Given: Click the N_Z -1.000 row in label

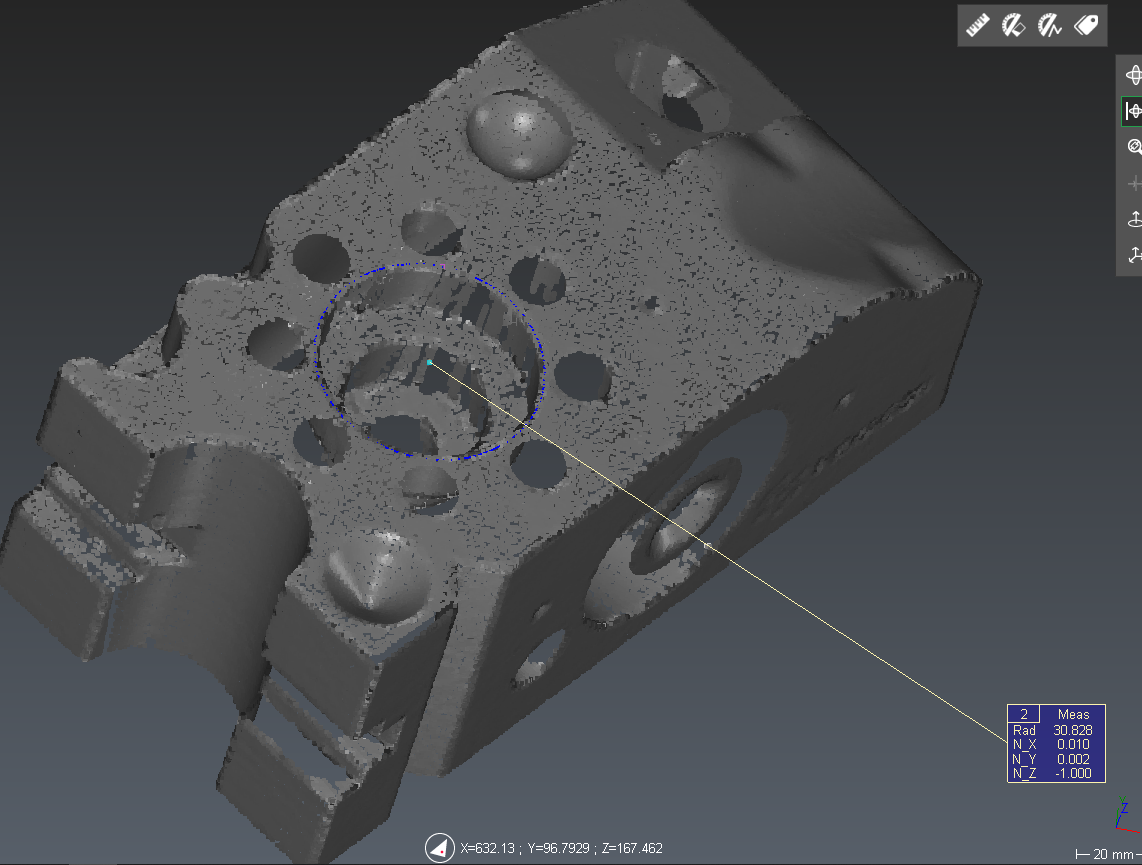Looking at the screenshot, I should point(1056,774).
